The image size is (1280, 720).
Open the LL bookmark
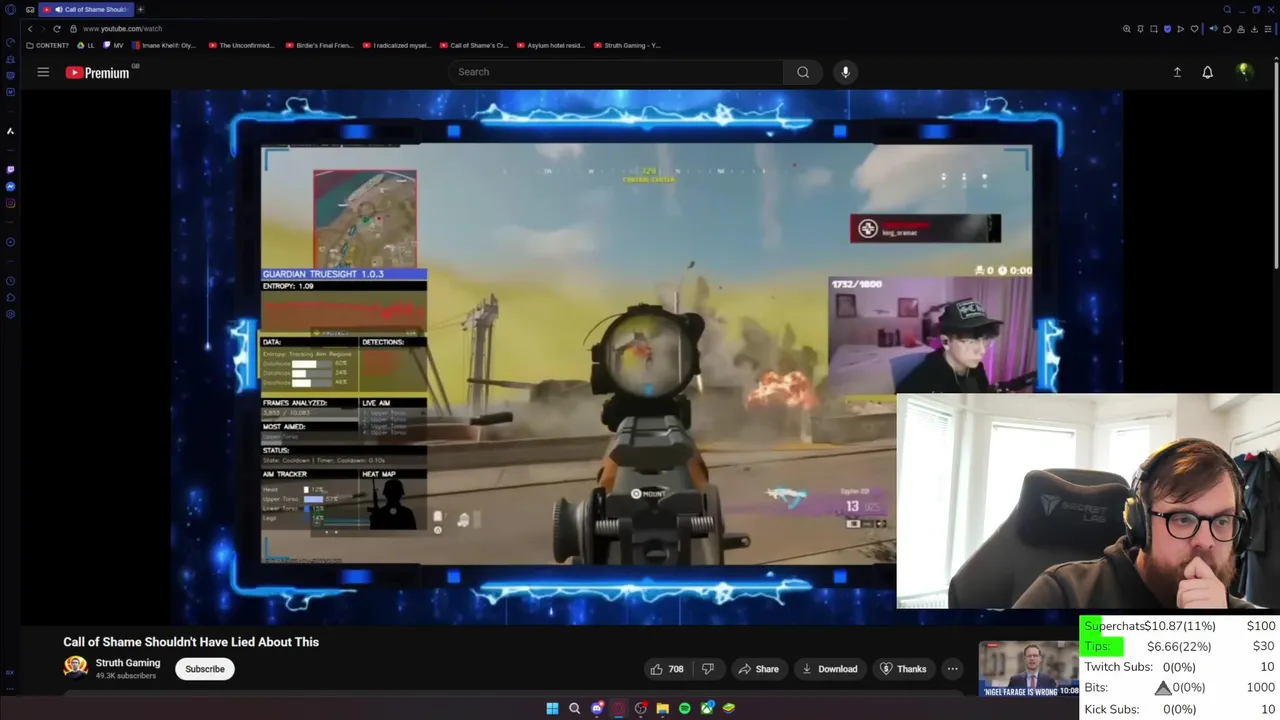pyautogui.click(x=86, y=45)
